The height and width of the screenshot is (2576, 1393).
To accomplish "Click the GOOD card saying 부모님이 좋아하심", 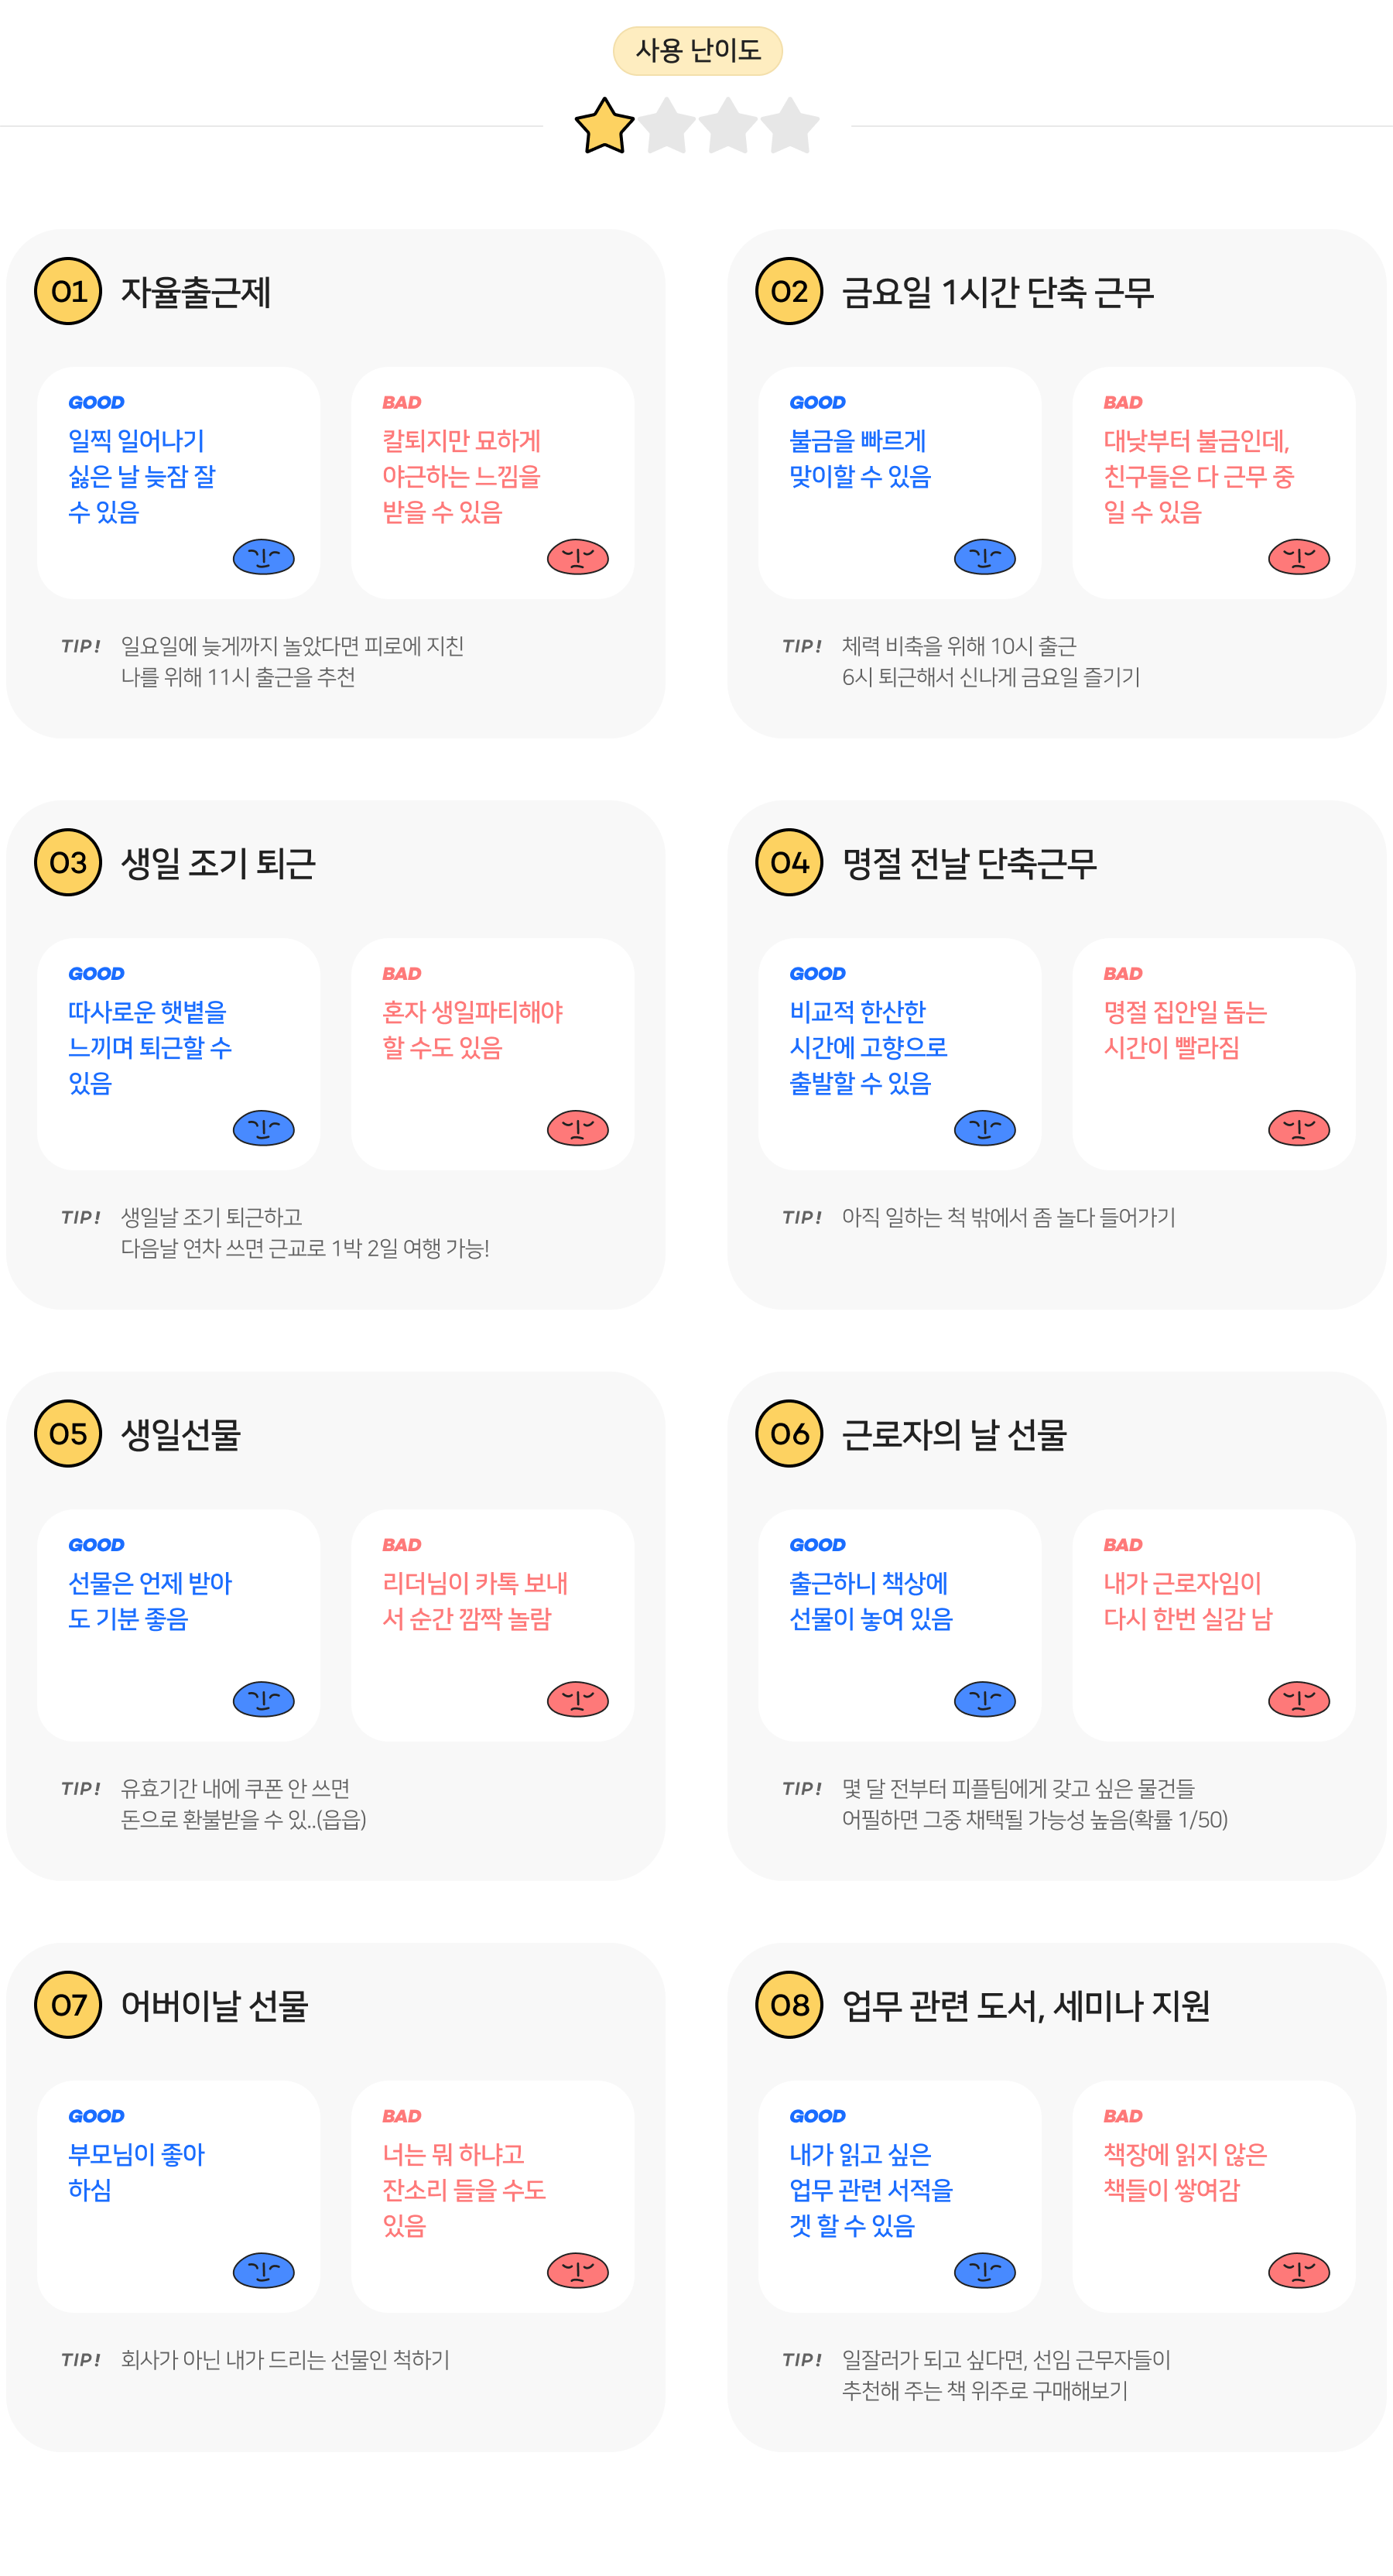I will click(178, 2196).
